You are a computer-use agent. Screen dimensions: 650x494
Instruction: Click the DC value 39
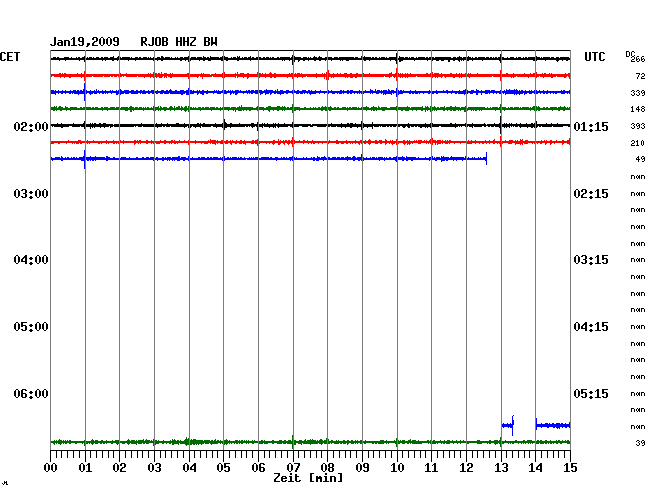(640, 443)
